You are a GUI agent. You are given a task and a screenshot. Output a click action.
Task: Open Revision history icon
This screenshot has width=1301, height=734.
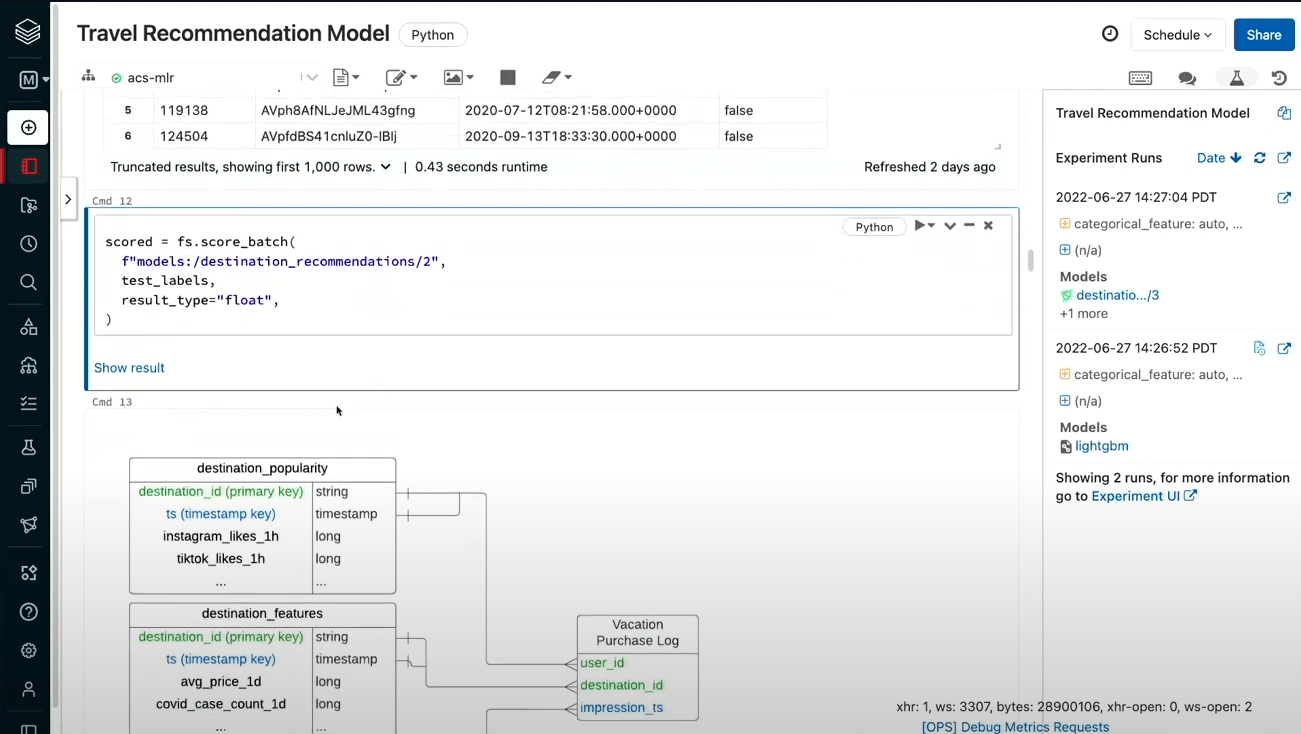(1279, 78)
